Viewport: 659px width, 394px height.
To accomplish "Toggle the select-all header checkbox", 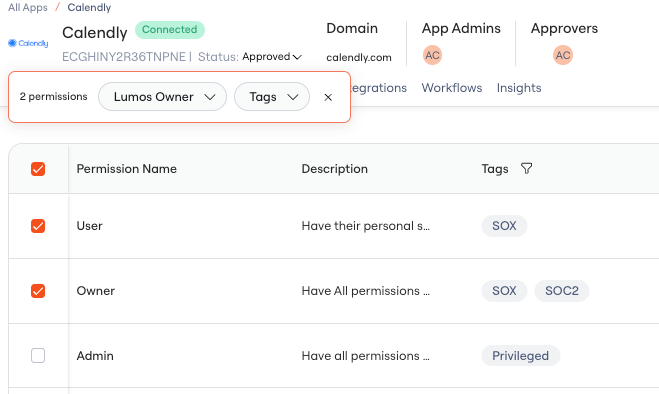I will [x=38, y=169].
